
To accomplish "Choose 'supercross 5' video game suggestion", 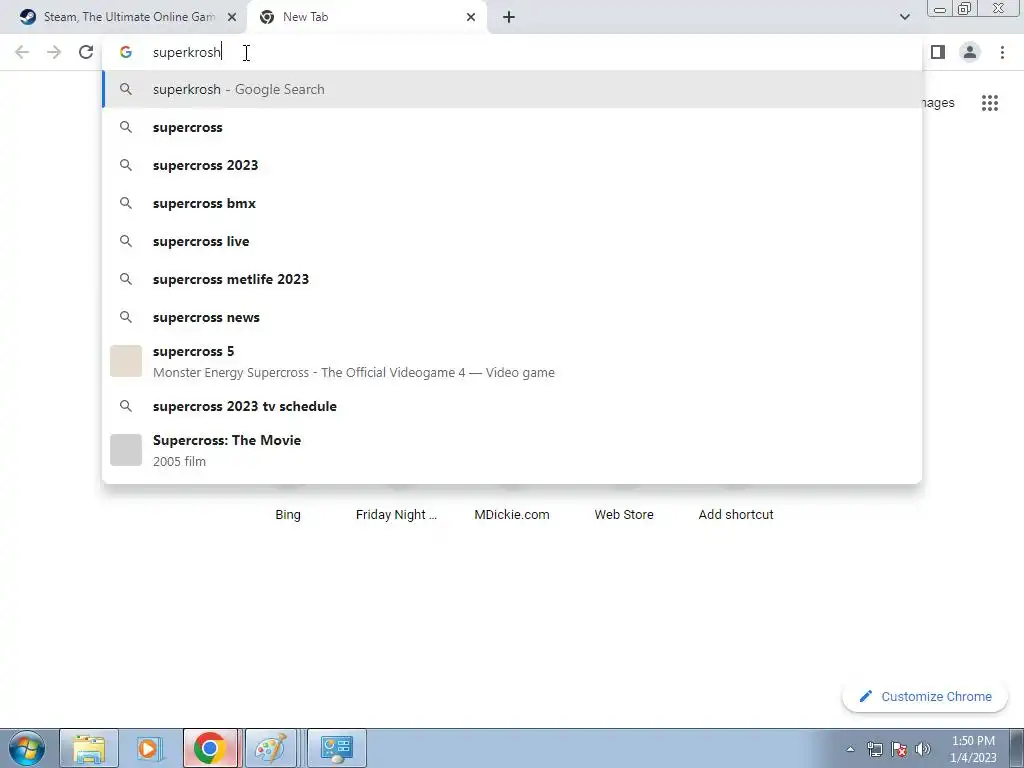I will pos(512,361).
